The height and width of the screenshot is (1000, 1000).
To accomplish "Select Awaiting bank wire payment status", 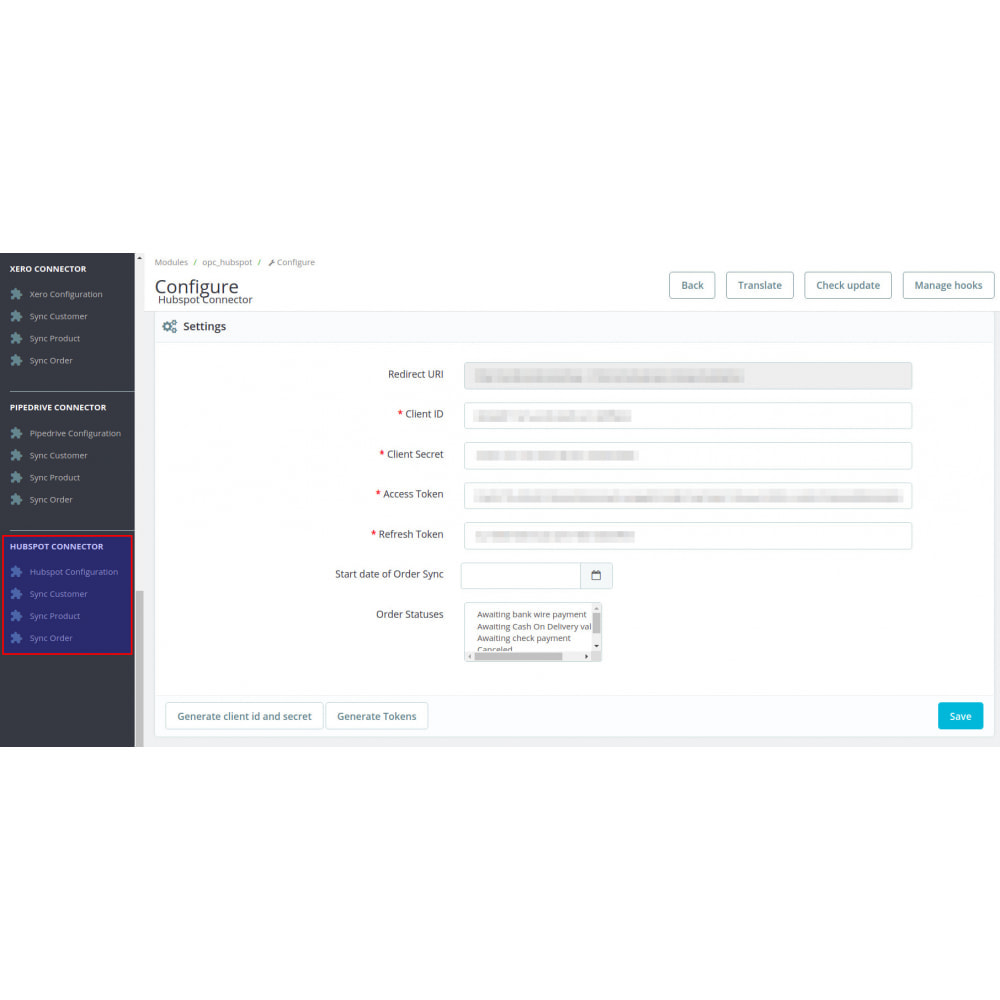I will coord(531,614).
